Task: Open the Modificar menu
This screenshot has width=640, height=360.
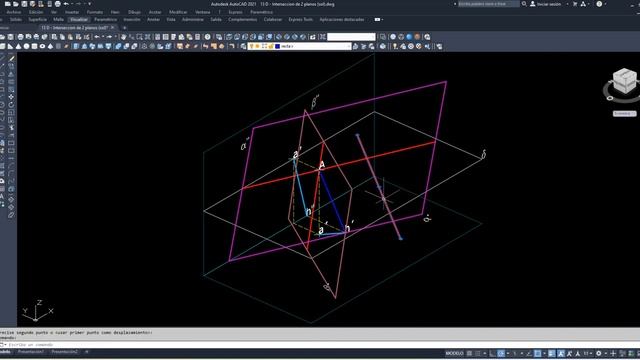Action: click(x=178, y=12)
